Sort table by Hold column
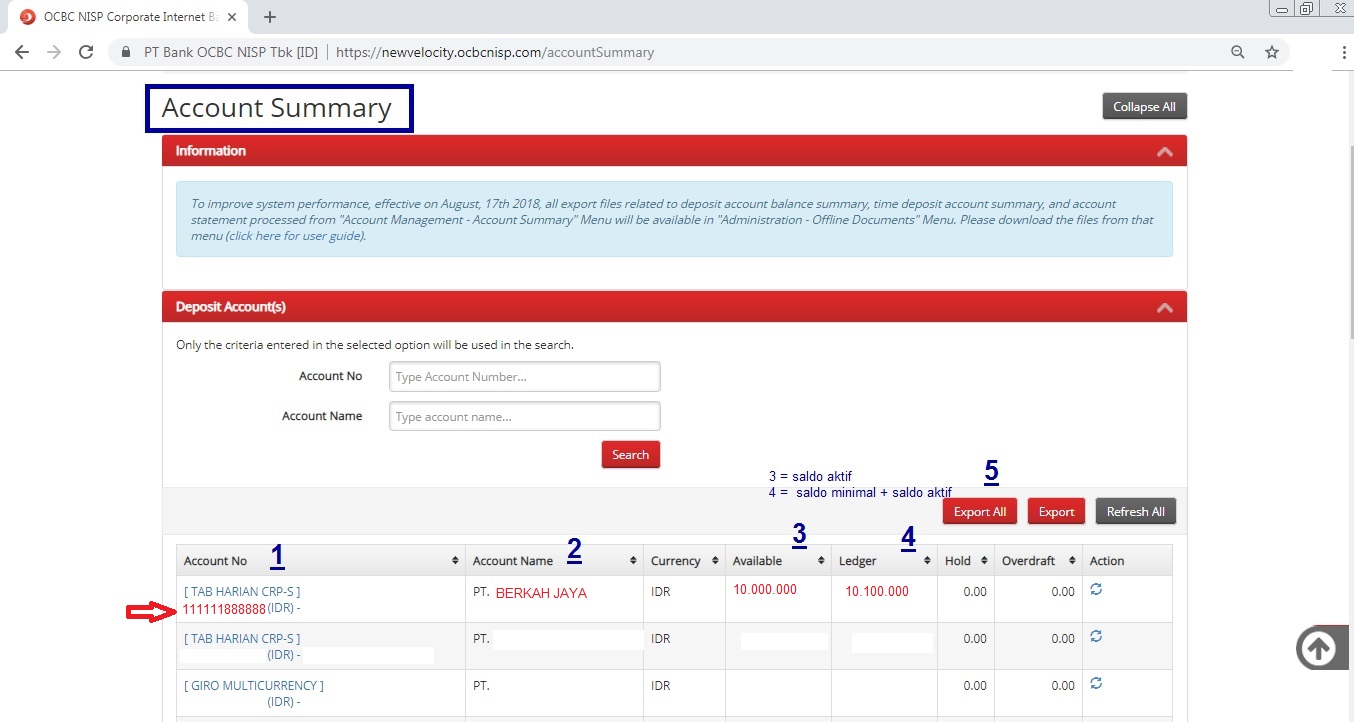This screenshot has width=1354, height=722. point(984,561)
